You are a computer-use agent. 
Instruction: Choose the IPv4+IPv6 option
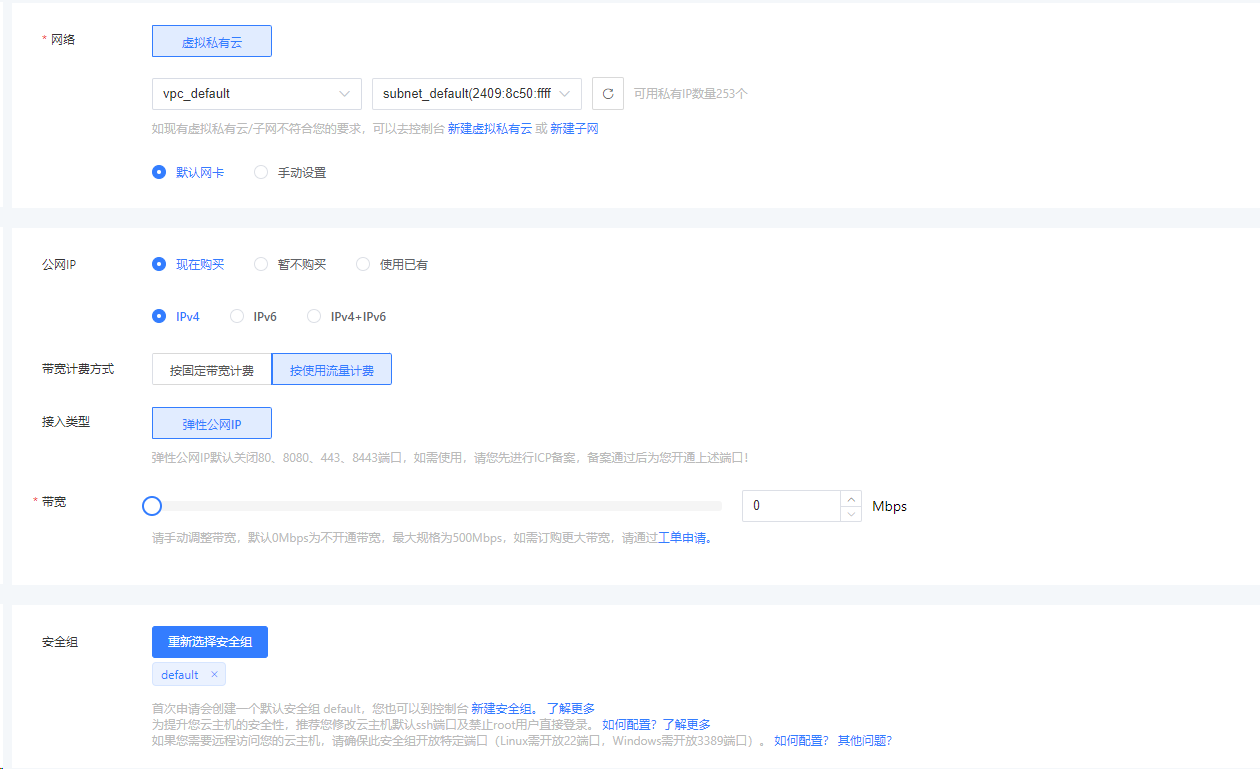(314, 317)
